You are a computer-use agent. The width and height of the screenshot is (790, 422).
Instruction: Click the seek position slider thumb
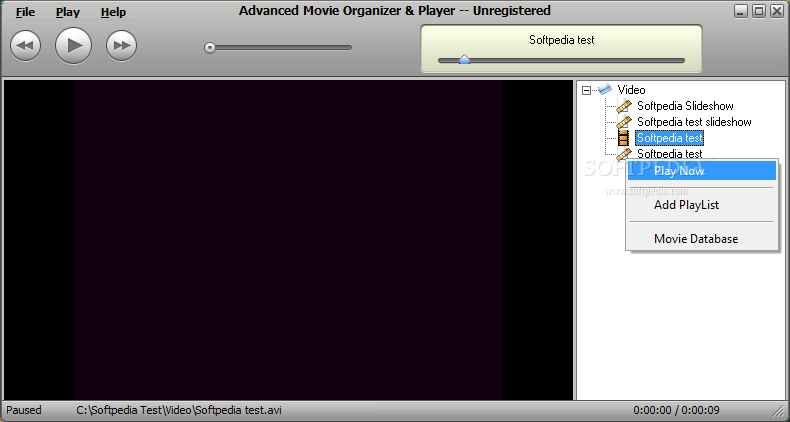[x=465, y=60]
